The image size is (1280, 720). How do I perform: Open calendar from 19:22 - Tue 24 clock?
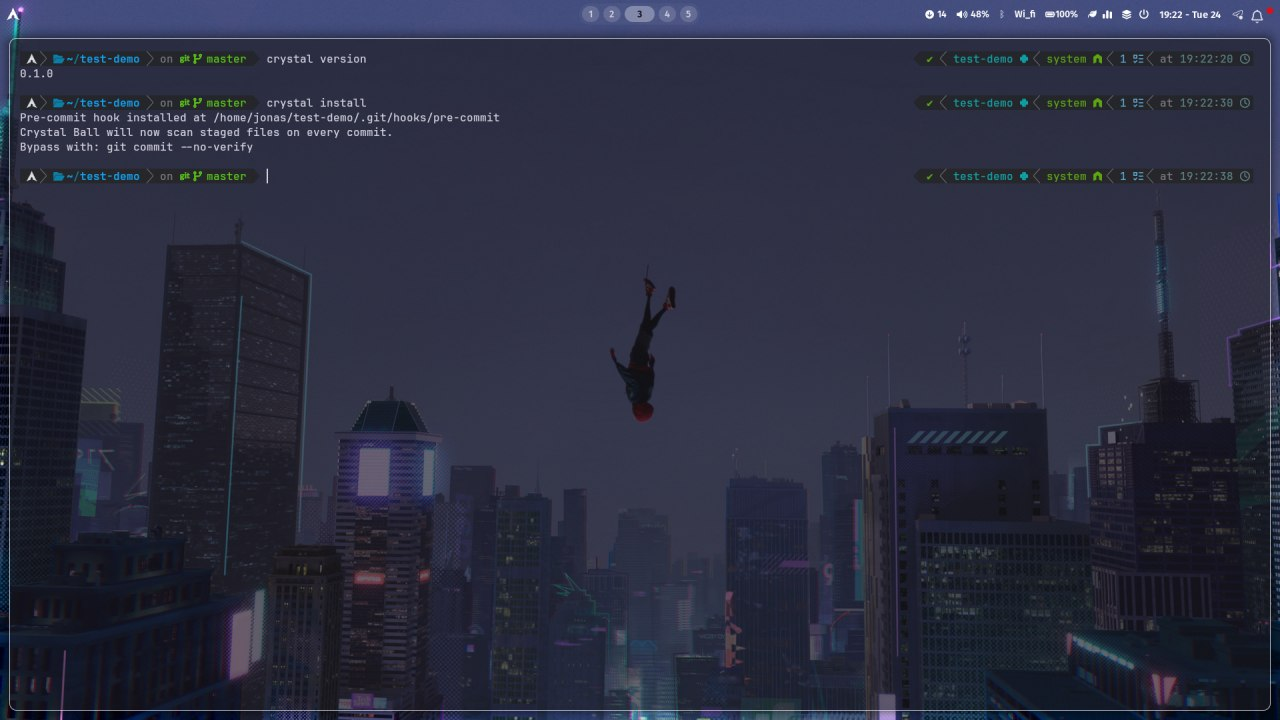click(x=1190, y=14)
